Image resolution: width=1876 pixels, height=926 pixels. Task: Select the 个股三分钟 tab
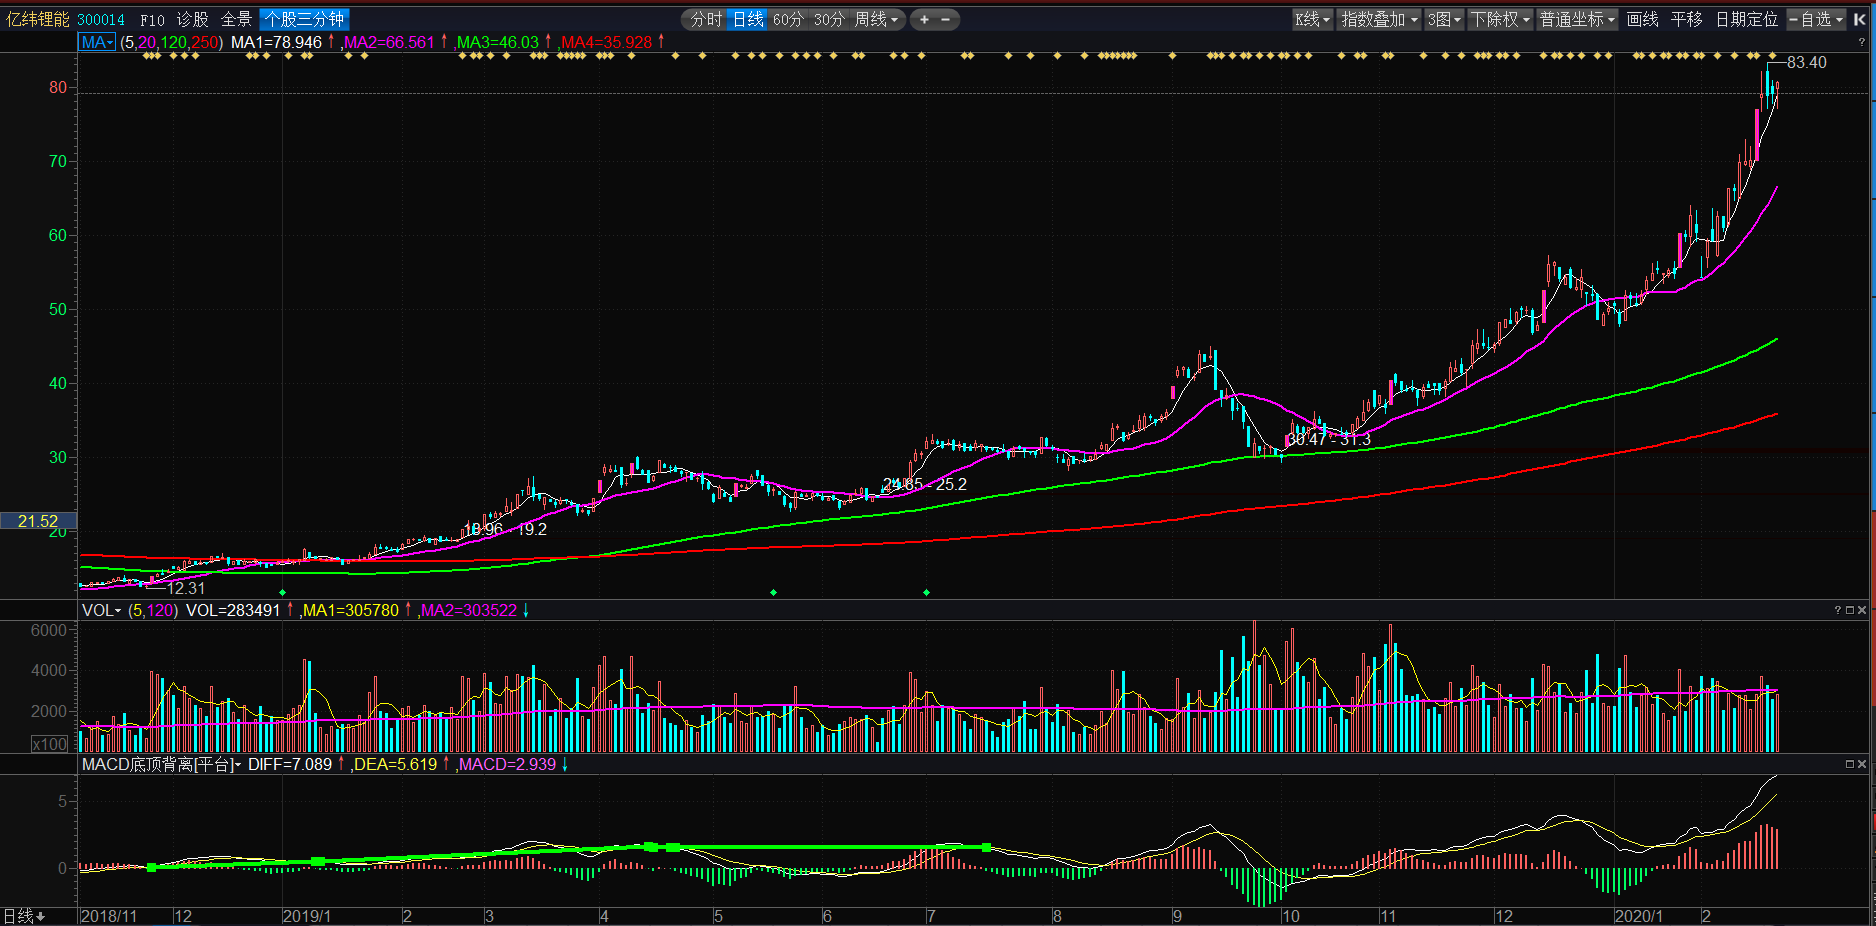point(304,19)
